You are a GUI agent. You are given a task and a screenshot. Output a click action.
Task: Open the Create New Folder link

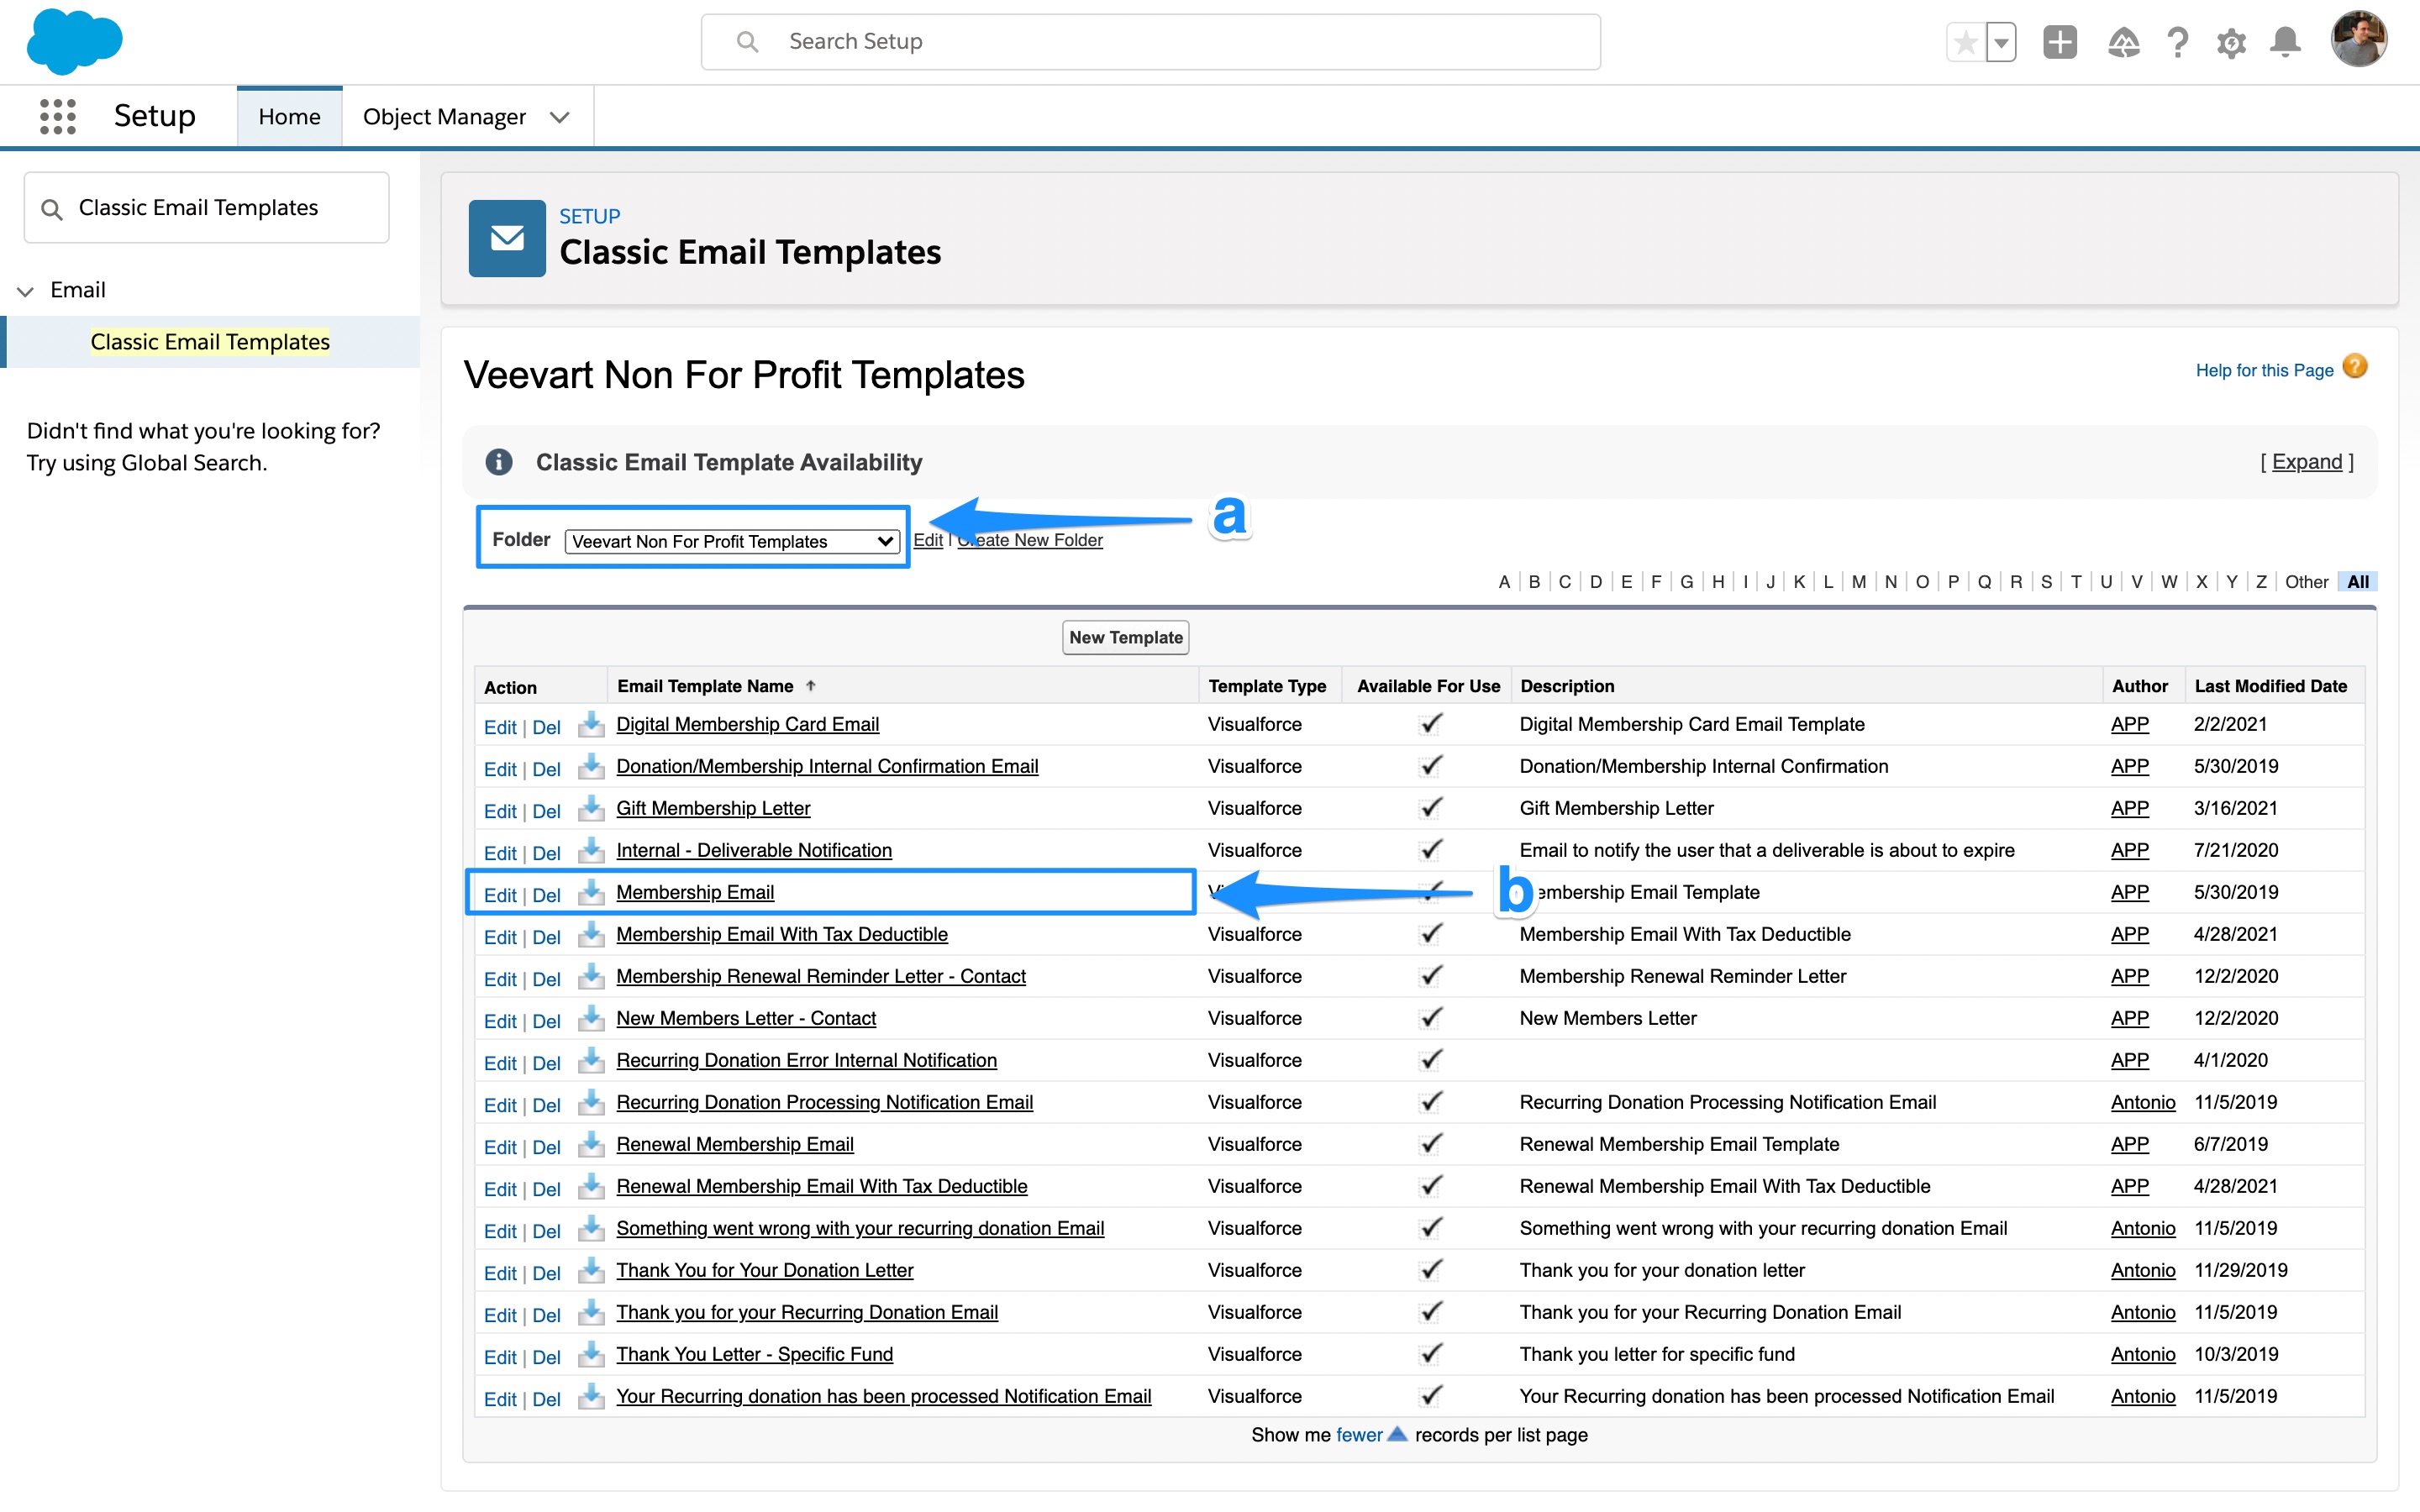pos(1030,540)
